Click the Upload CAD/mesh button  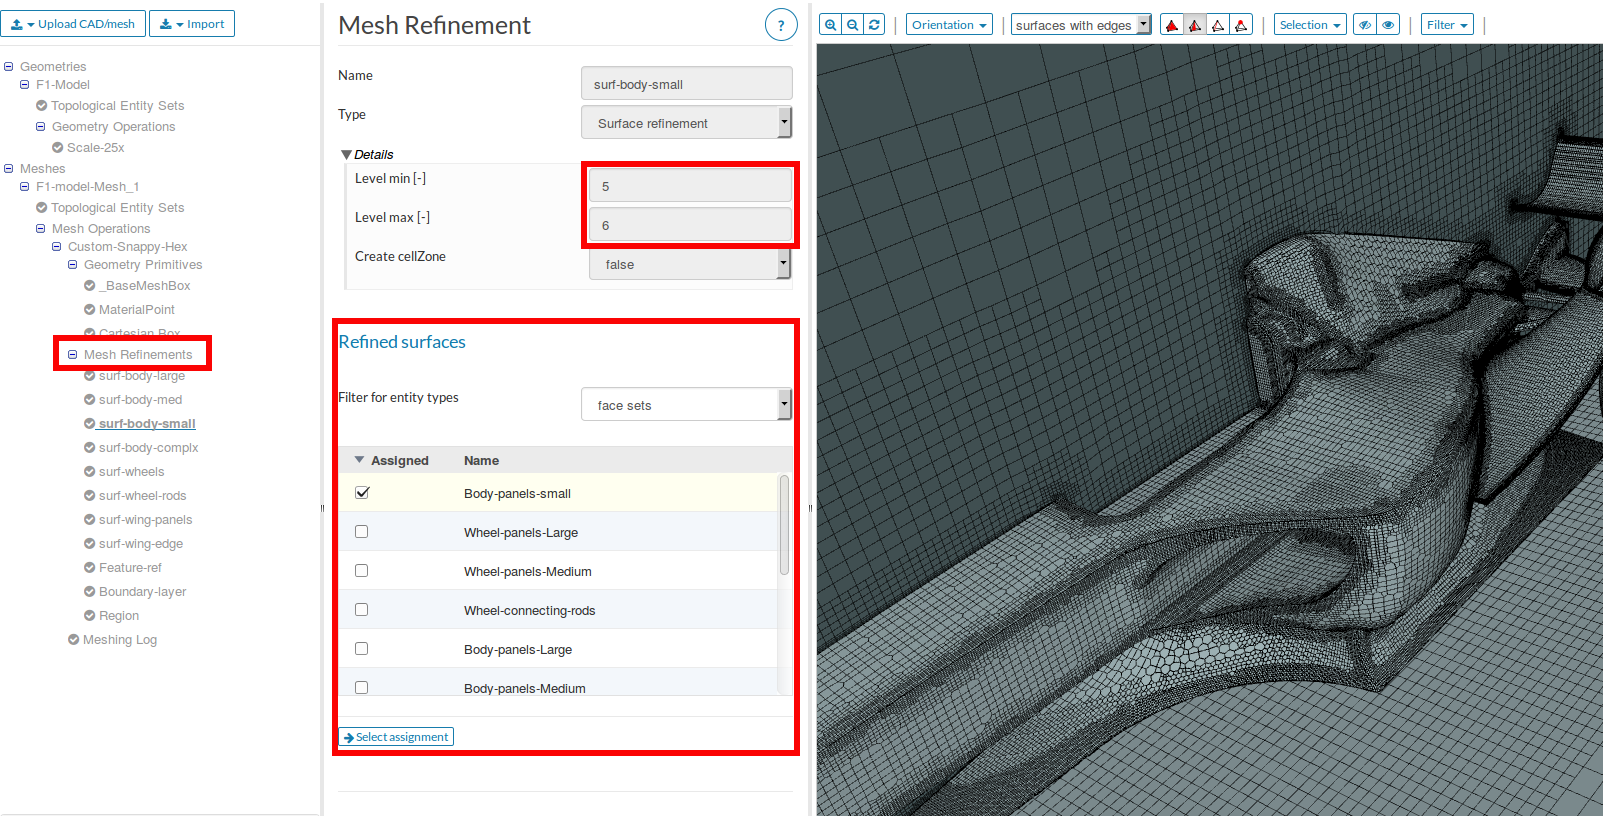[x=73, y=24]
